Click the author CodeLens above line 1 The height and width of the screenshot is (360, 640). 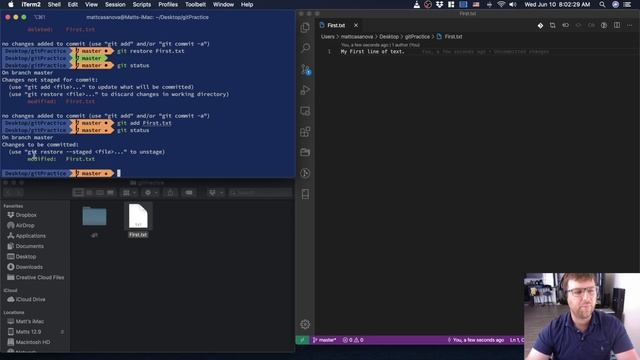pos(380,45)
